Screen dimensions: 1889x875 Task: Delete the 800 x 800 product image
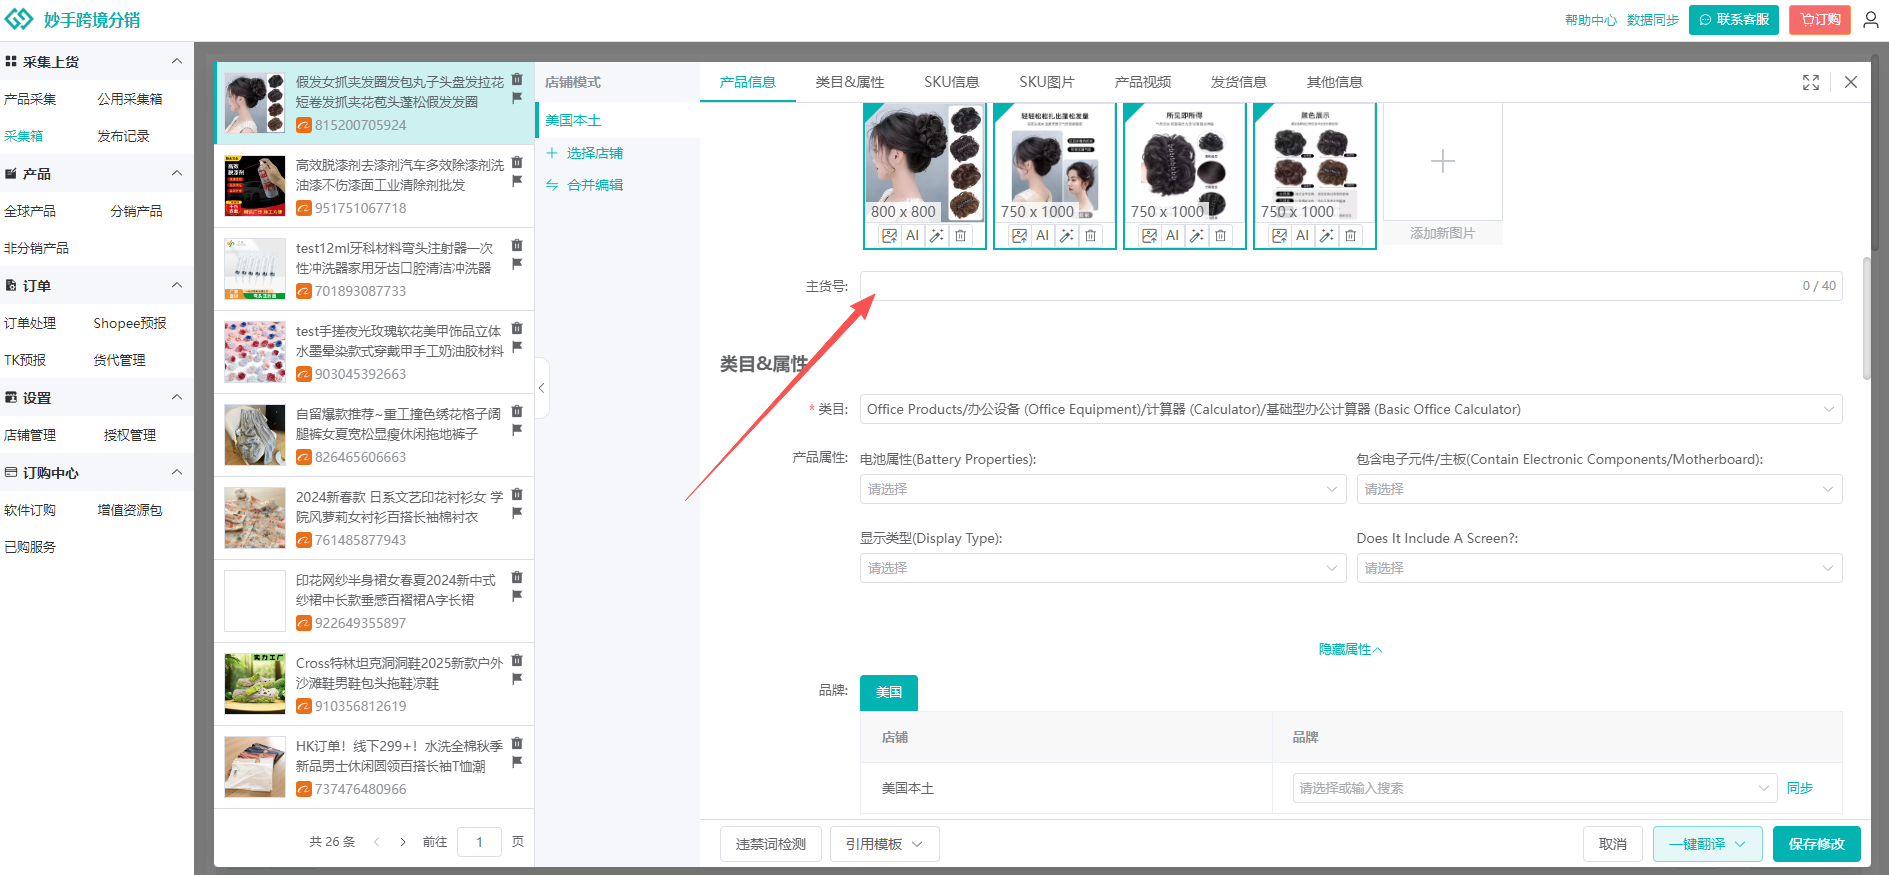[x=960, y=236]
